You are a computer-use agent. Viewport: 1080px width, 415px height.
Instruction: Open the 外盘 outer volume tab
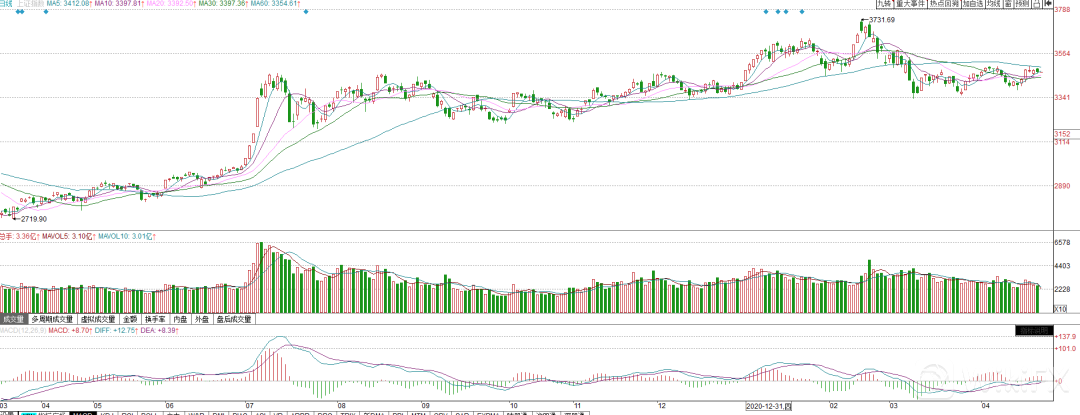pos(202,320)
